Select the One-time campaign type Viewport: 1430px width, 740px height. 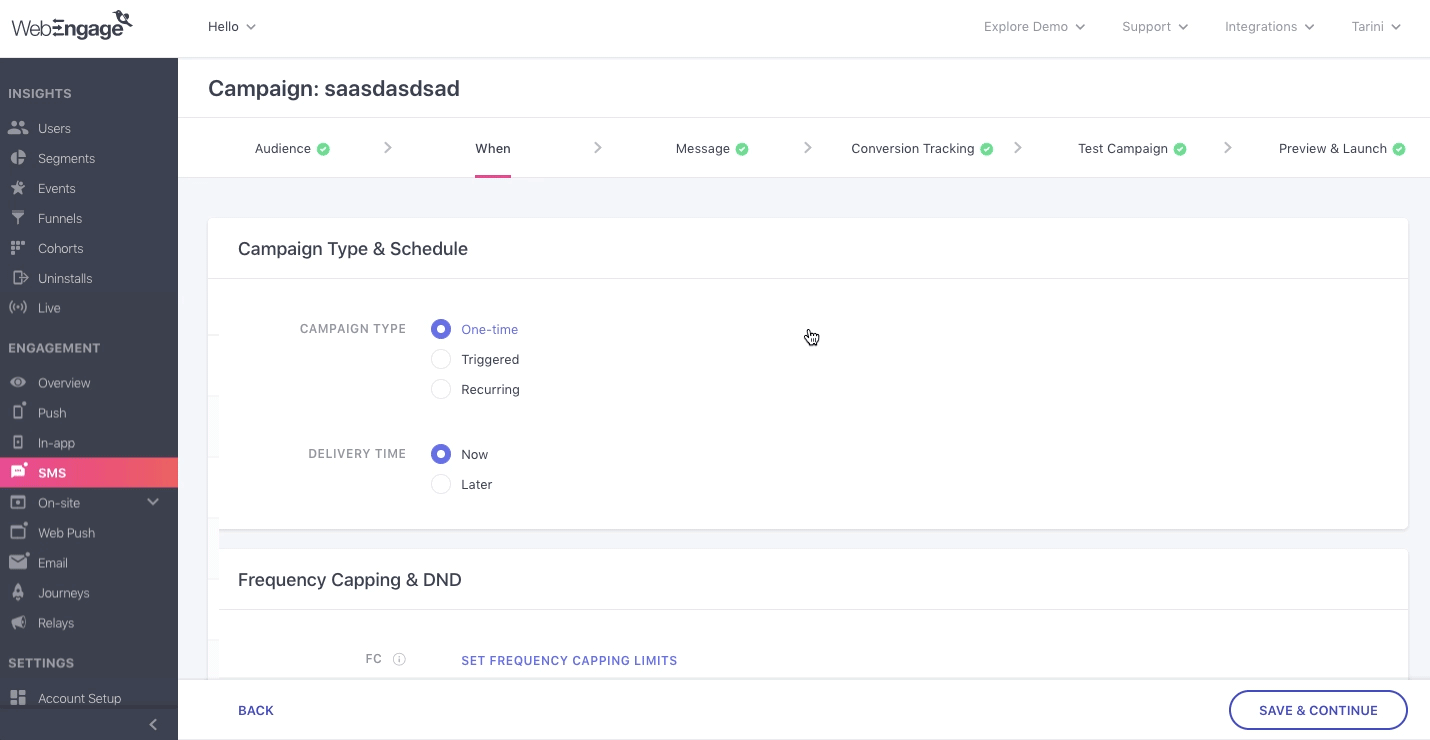(x=441, y=329)
